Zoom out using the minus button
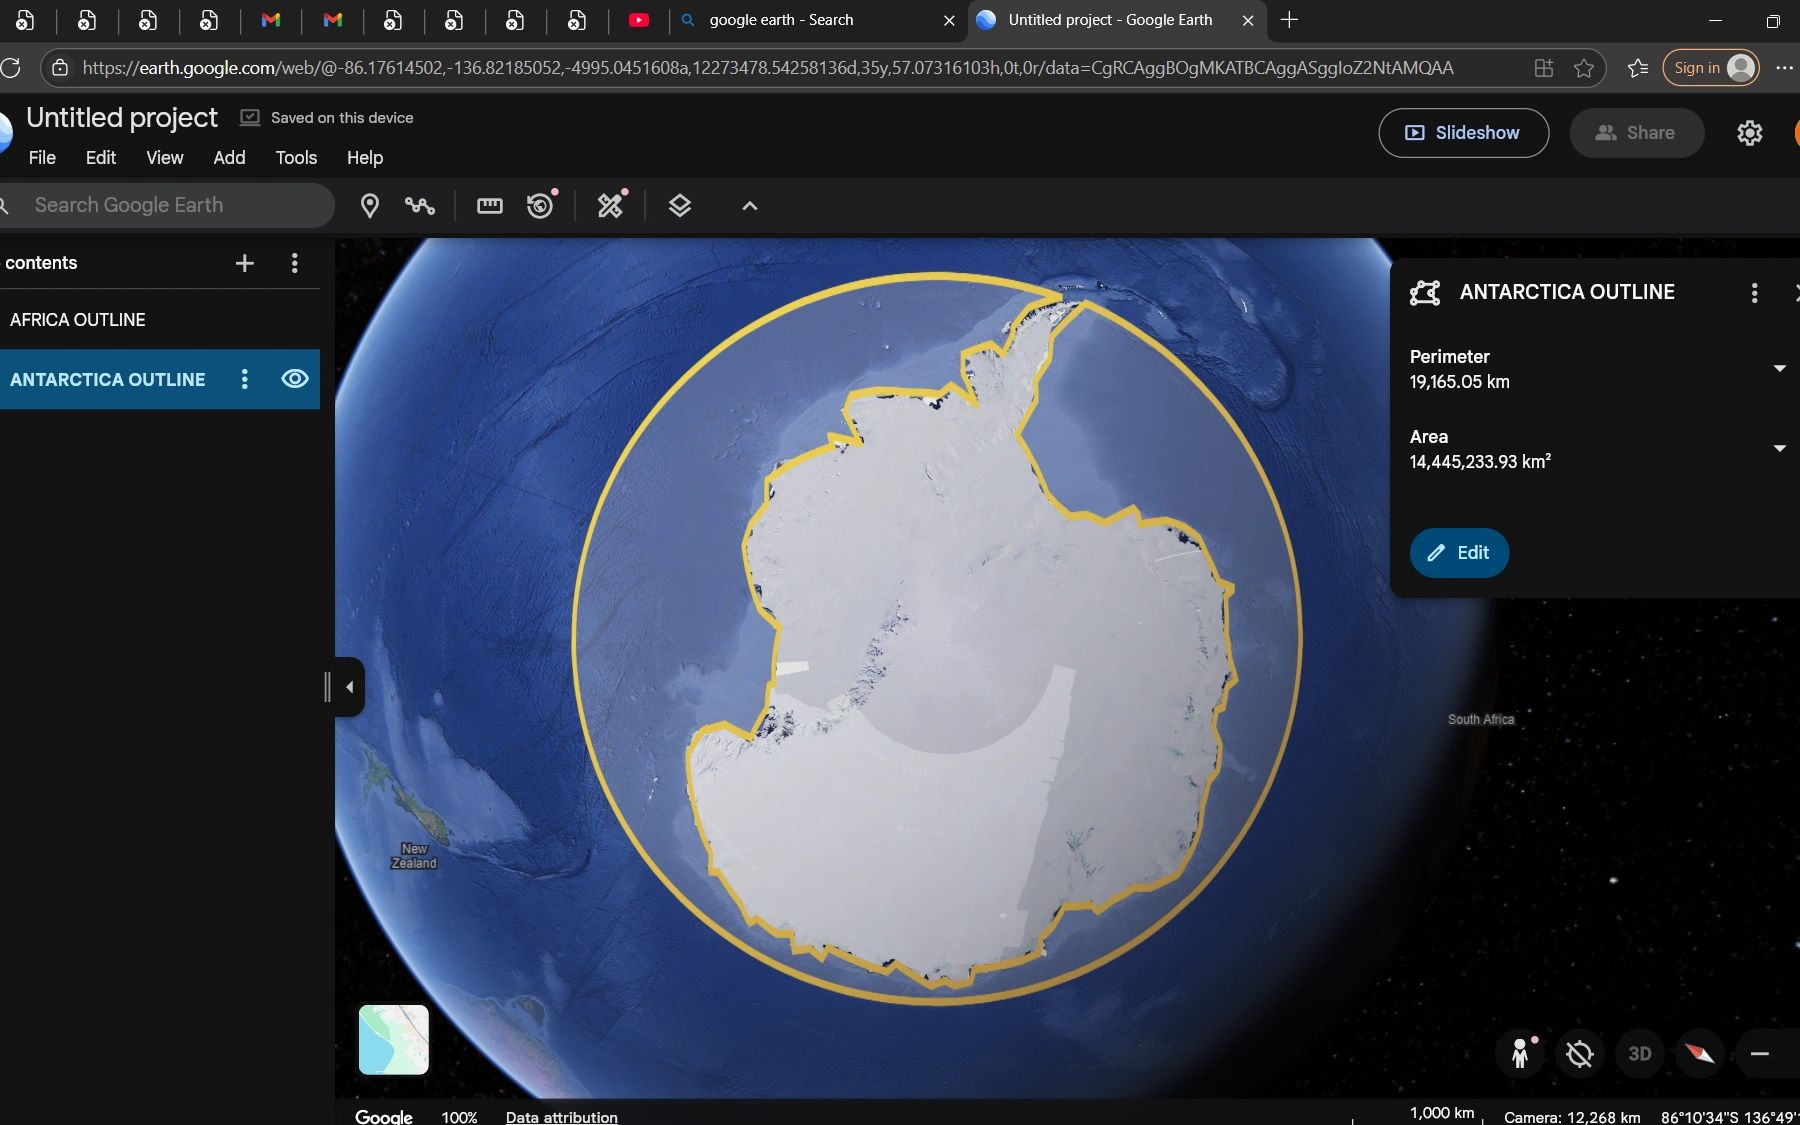 pos(1760,1053)
